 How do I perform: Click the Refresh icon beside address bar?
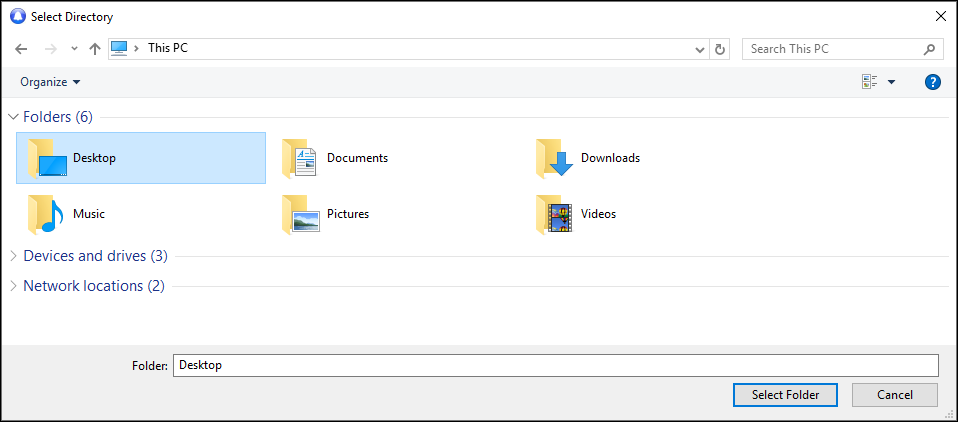pyautogui.click(x=720, y=49)
